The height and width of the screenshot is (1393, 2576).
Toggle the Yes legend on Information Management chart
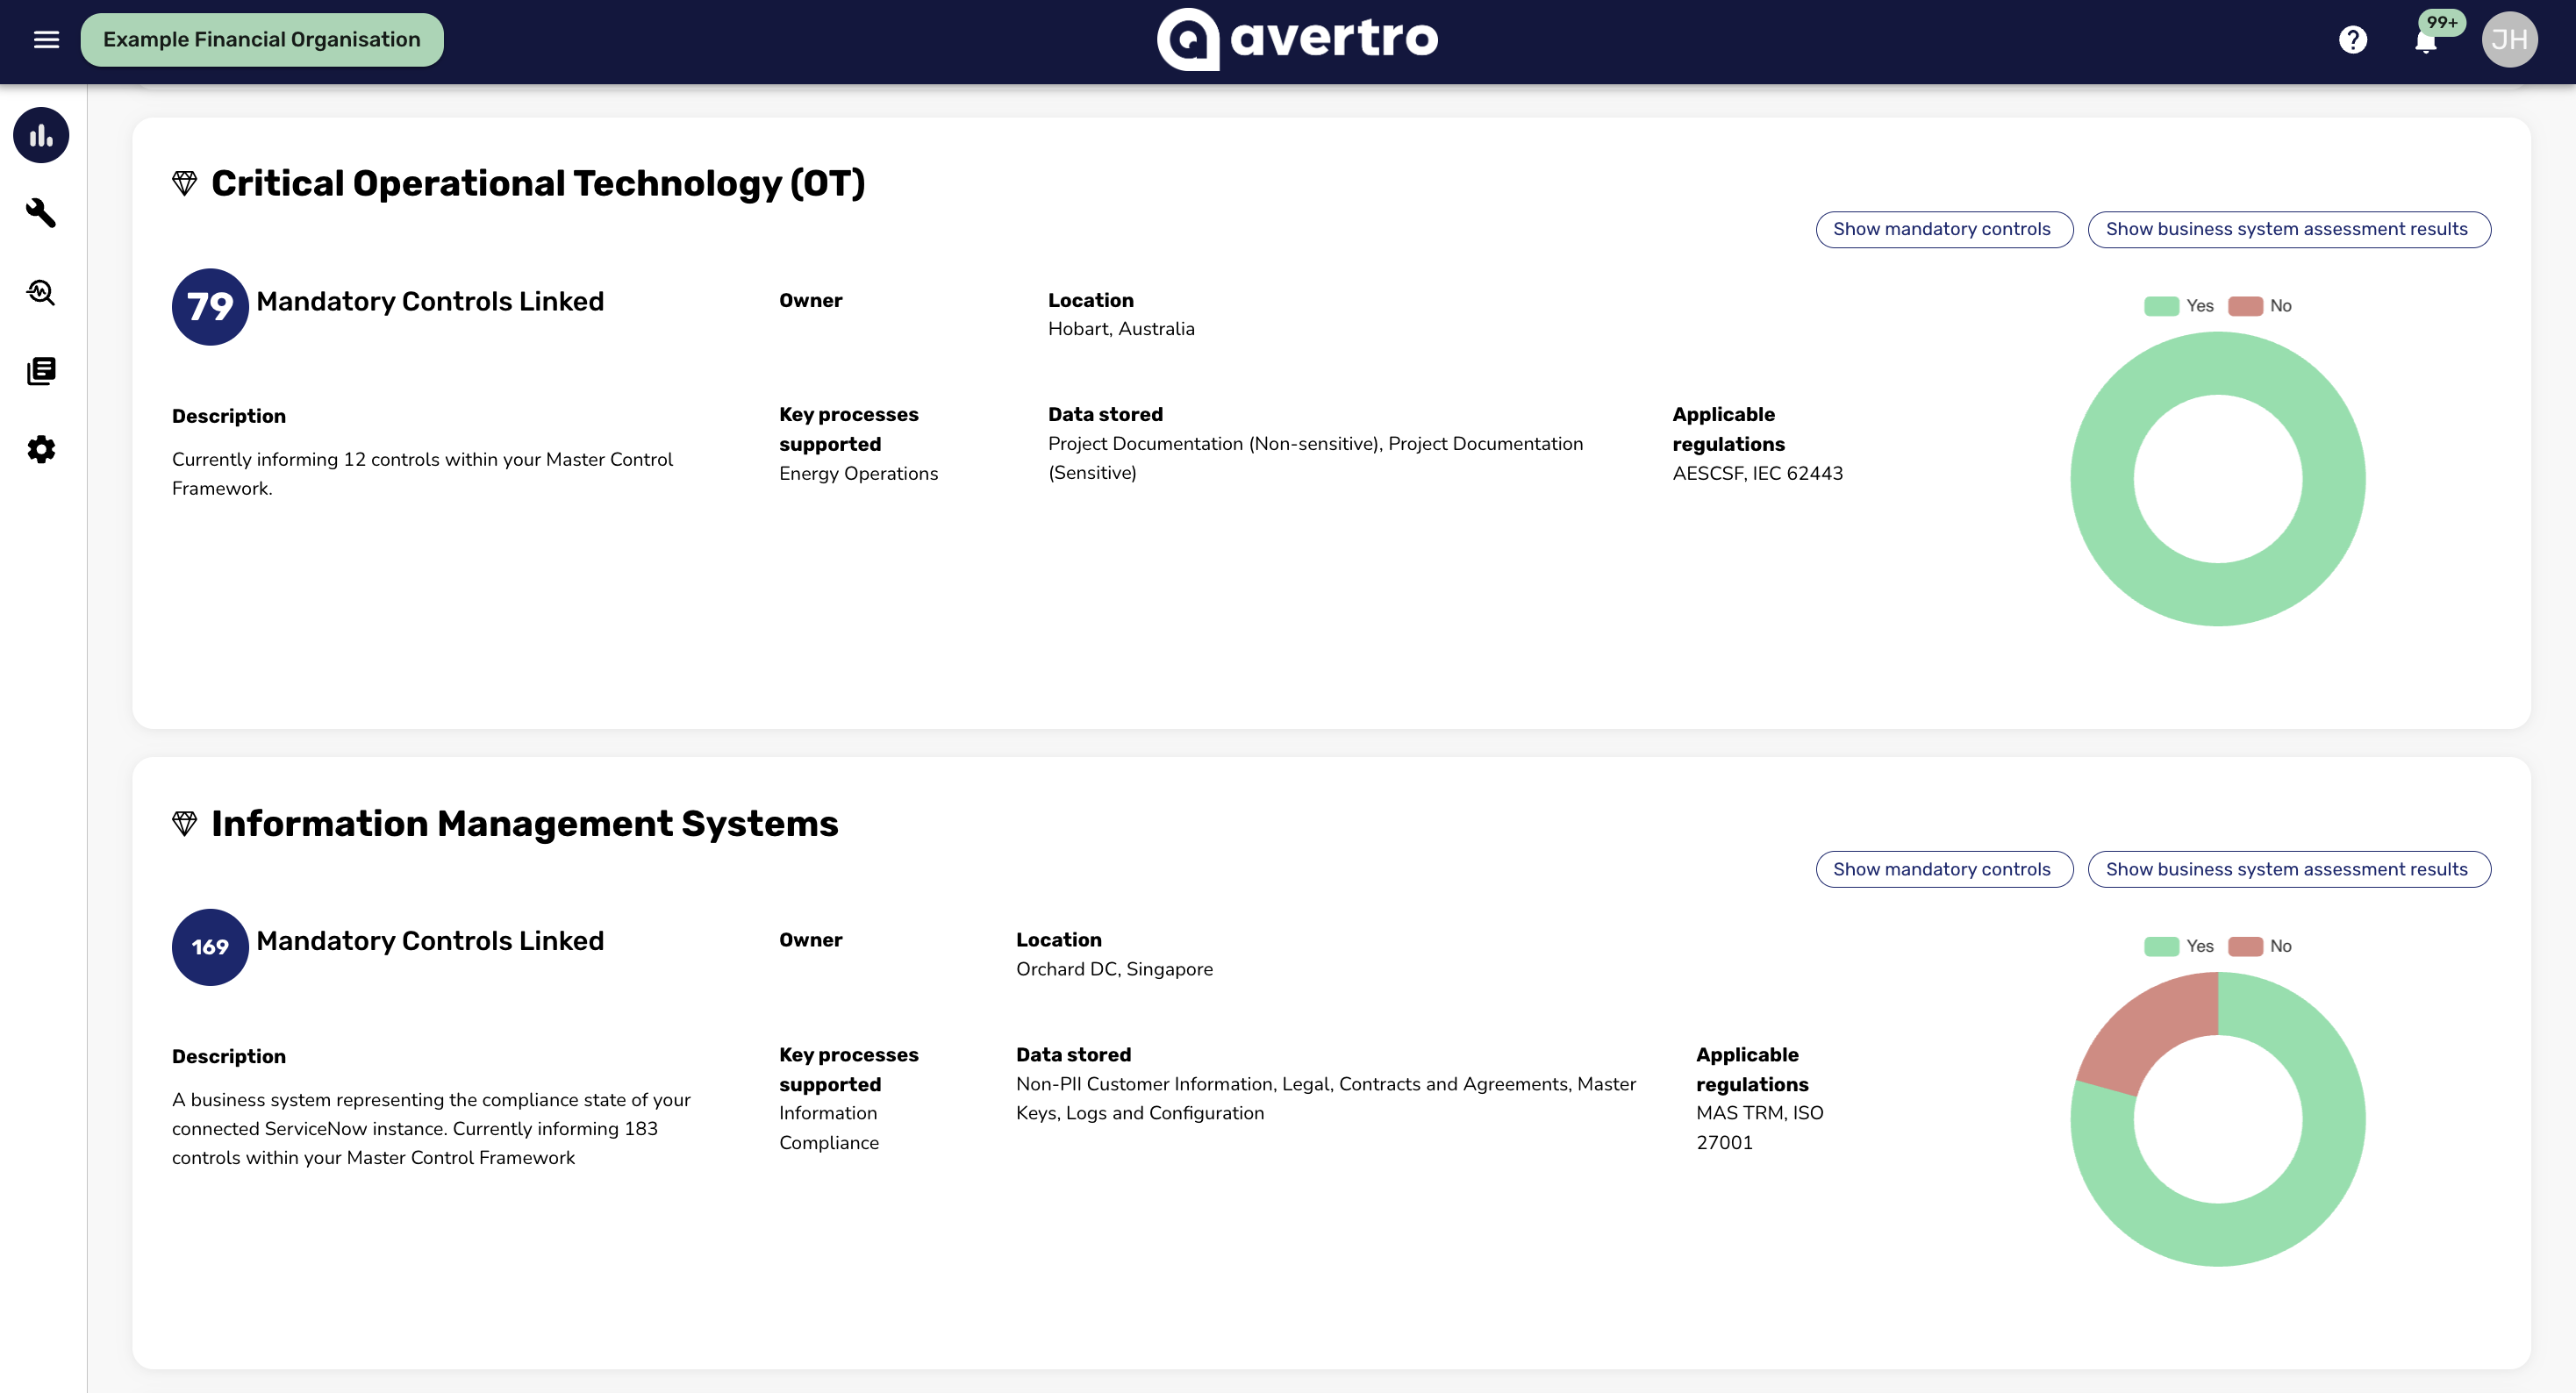2179,946
